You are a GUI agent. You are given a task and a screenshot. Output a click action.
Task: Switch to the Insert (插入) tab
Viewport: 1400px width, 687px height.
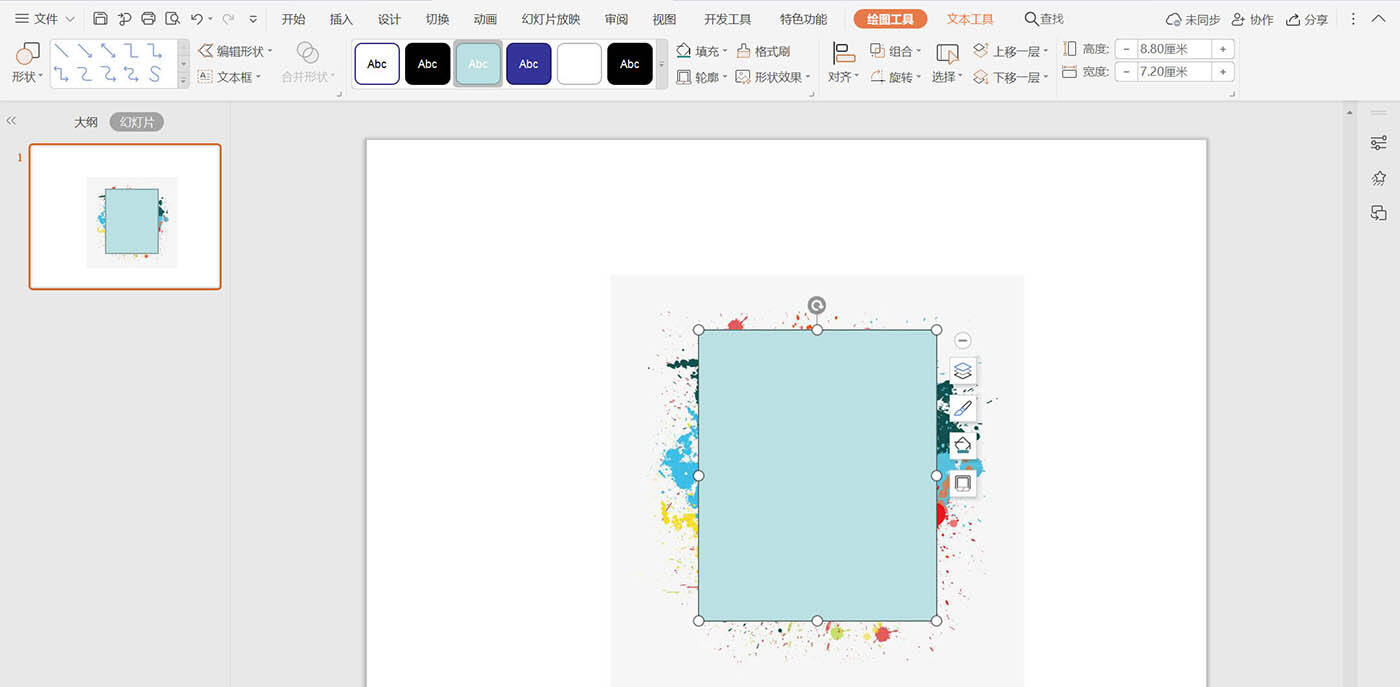tap(341, 19)
